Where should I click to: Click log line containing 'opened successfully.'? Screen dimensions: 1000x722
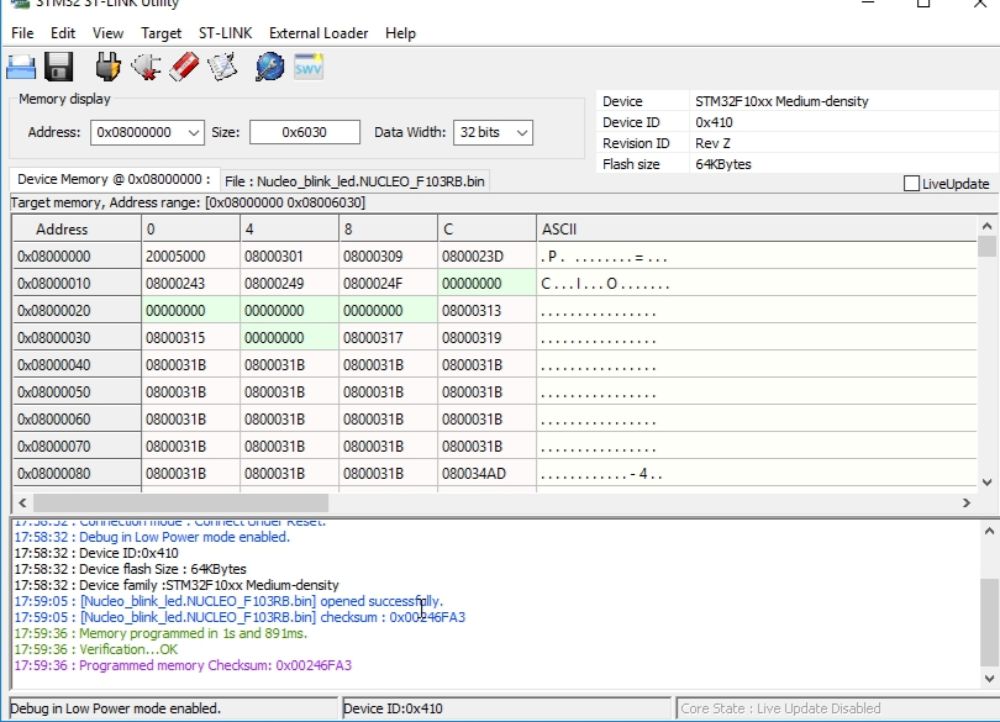(x=228, y=601)
